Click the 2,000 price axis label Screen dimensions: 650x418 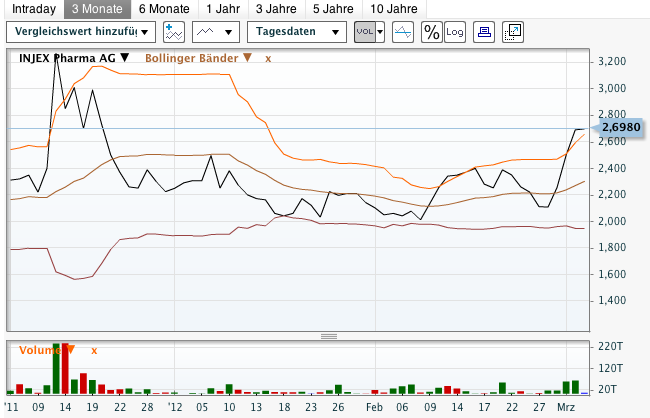pos(612,221)
